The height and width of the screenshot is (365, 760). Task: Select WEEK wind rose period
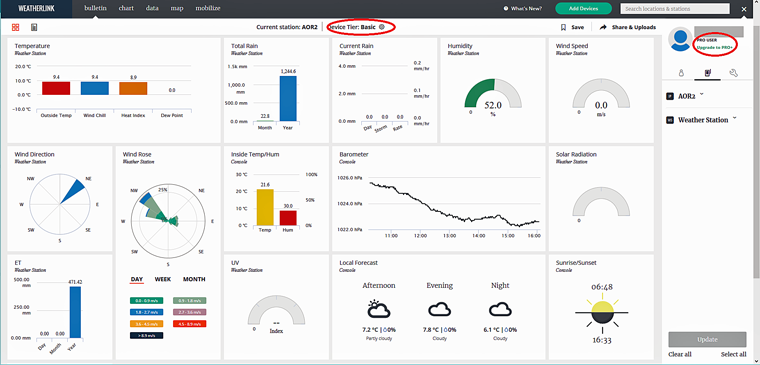(163, 279)
